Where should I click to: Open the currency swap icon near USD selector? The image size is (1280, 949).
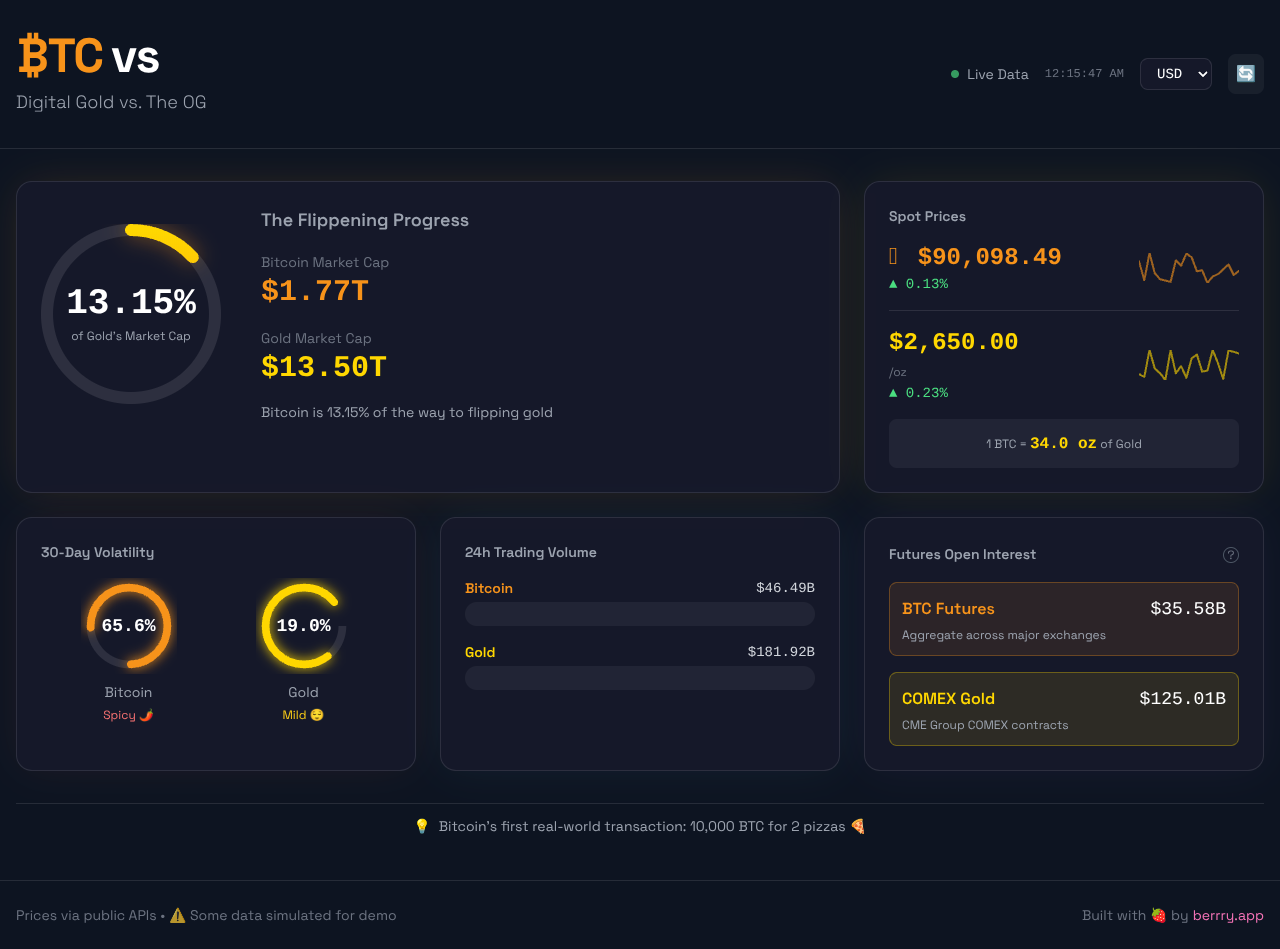point(1245,73)
